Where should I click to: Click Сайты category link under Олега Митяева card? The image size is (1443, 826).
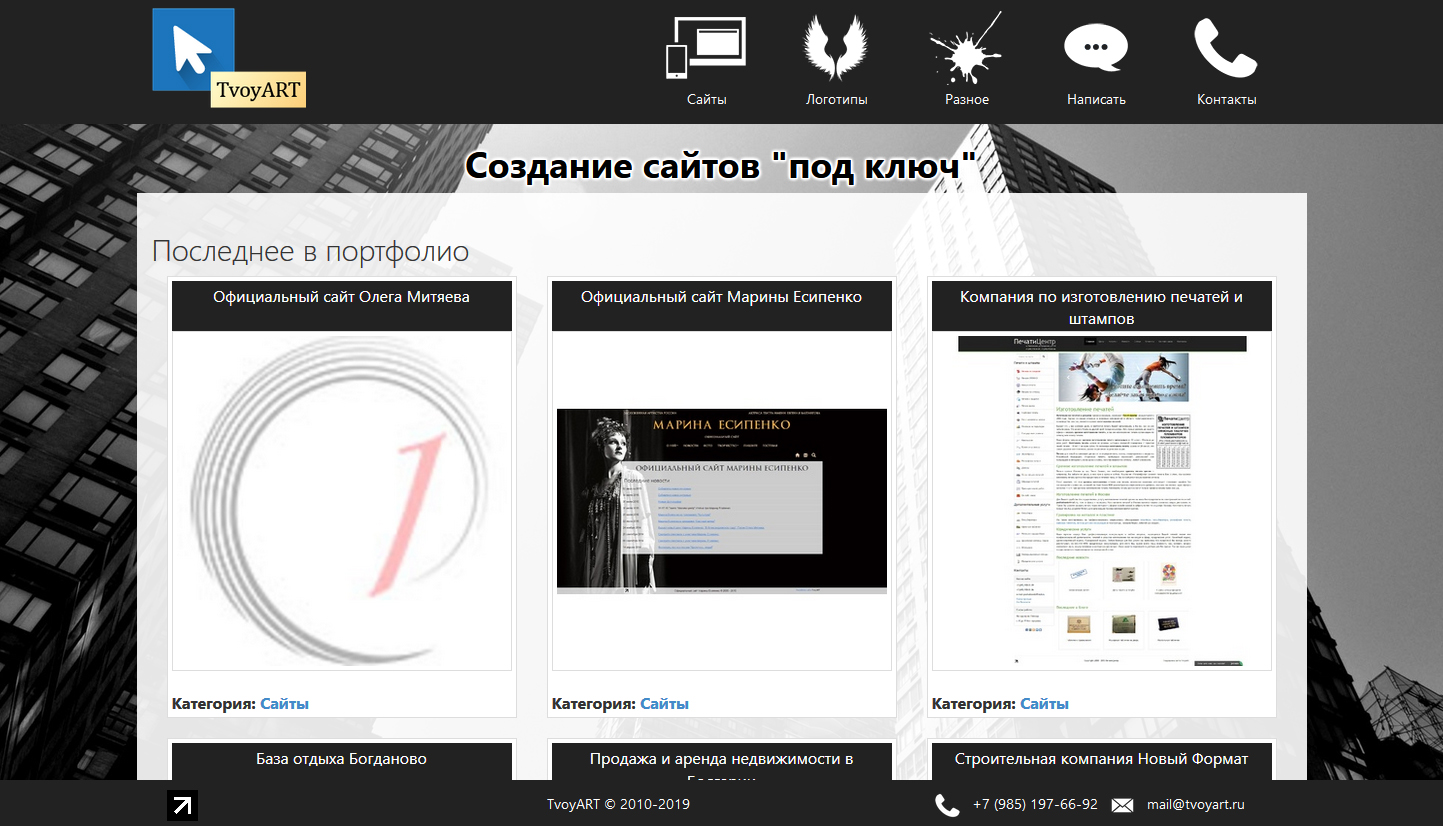click(x=284, y=704)
